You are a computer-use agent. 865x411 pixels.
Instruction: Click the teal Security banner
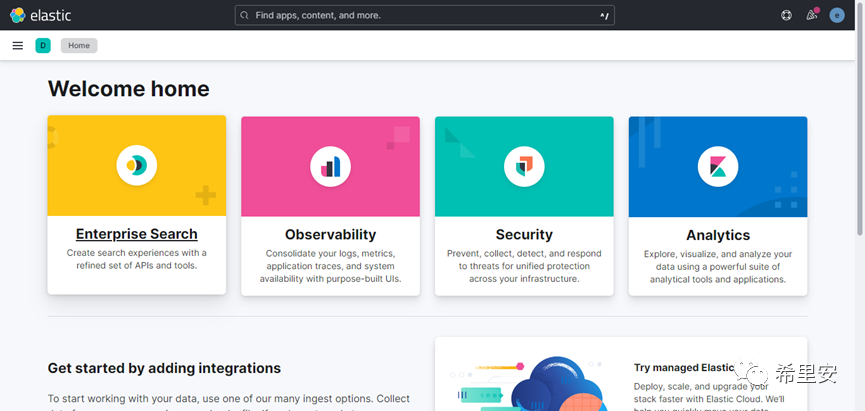pos(524,167)
